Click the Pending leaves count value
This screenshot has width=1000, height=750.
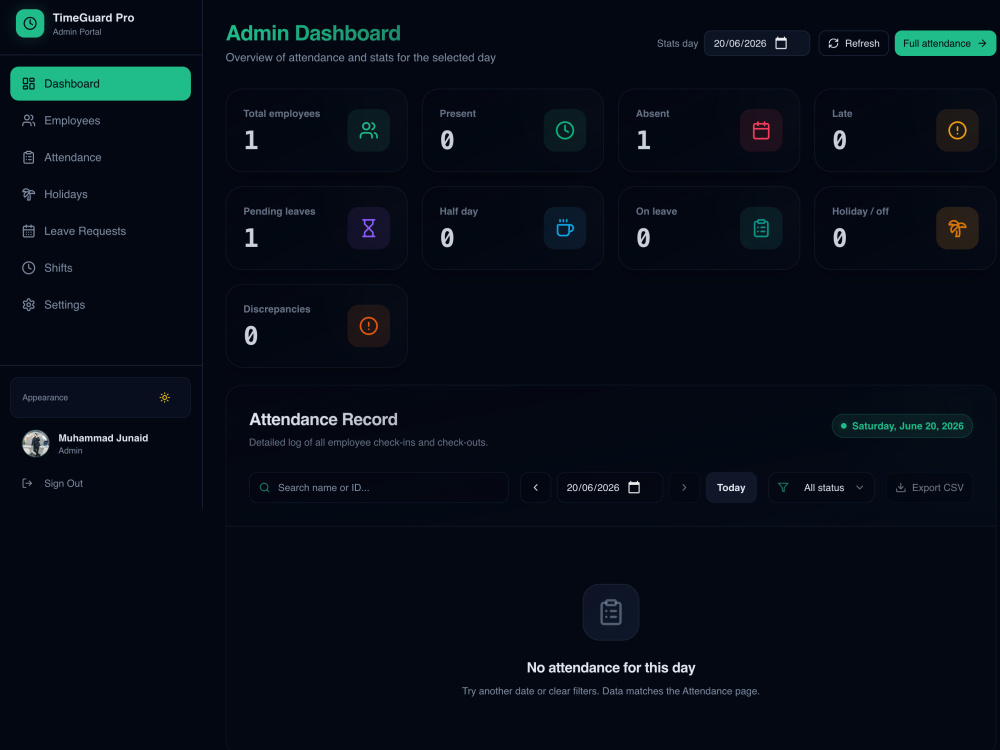[x=251, y=238]
